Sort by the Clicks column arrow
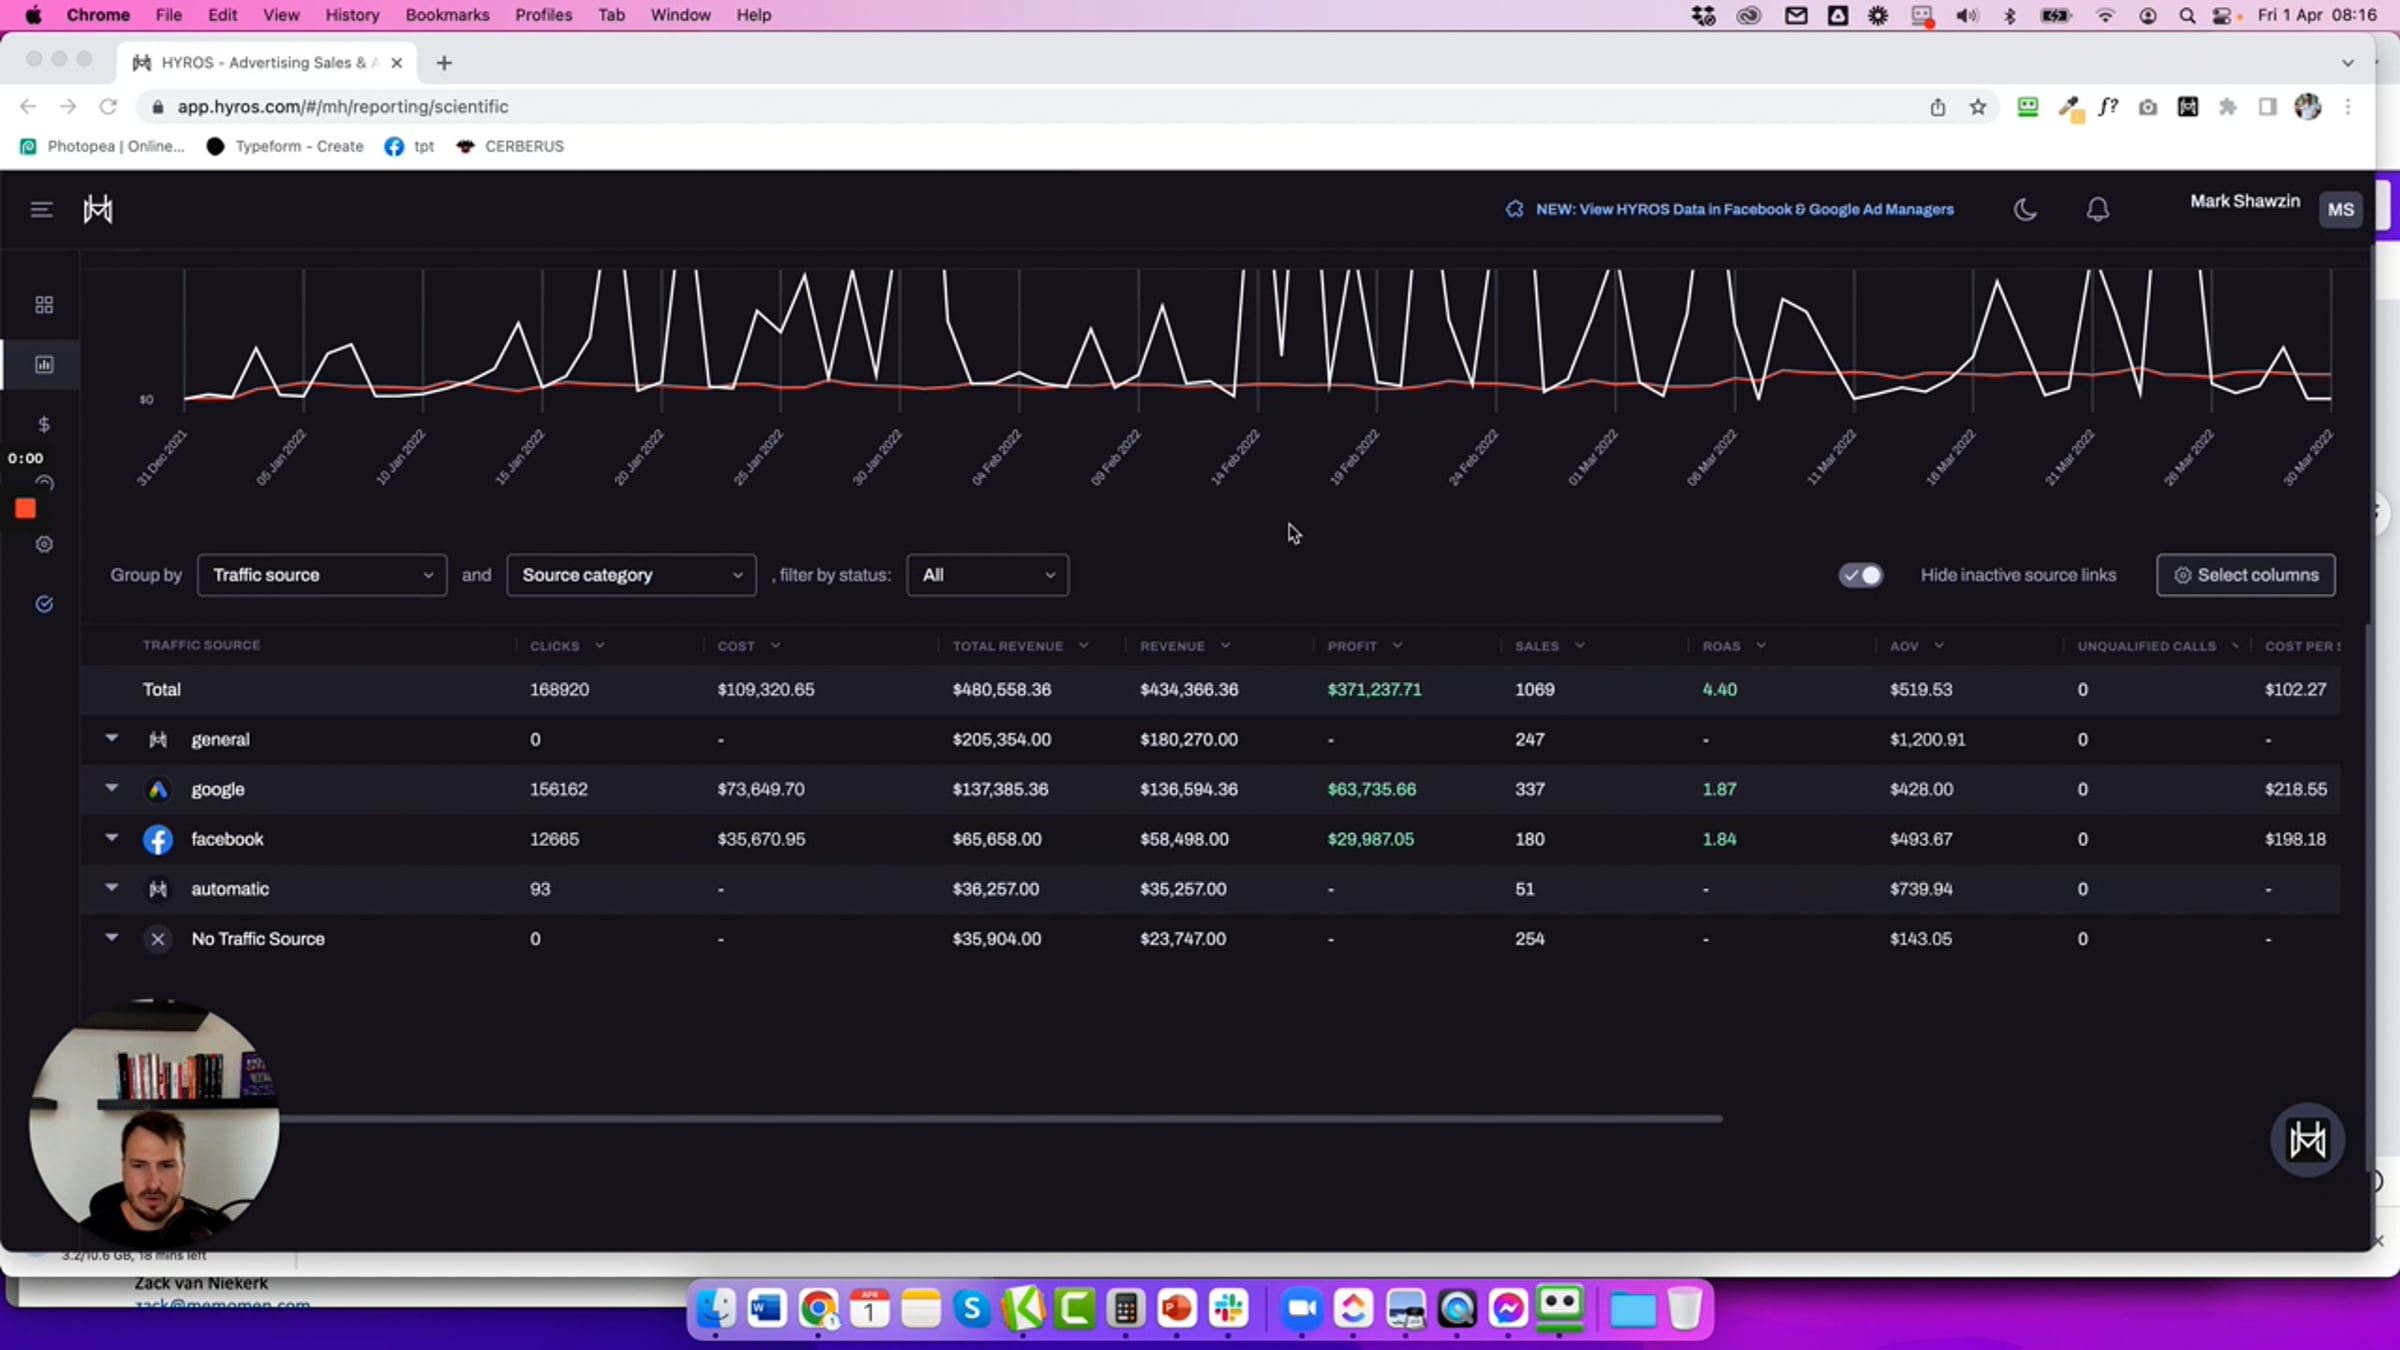Image resolution: width=2400 pixels, height=1350 pixels. point(600,646)
